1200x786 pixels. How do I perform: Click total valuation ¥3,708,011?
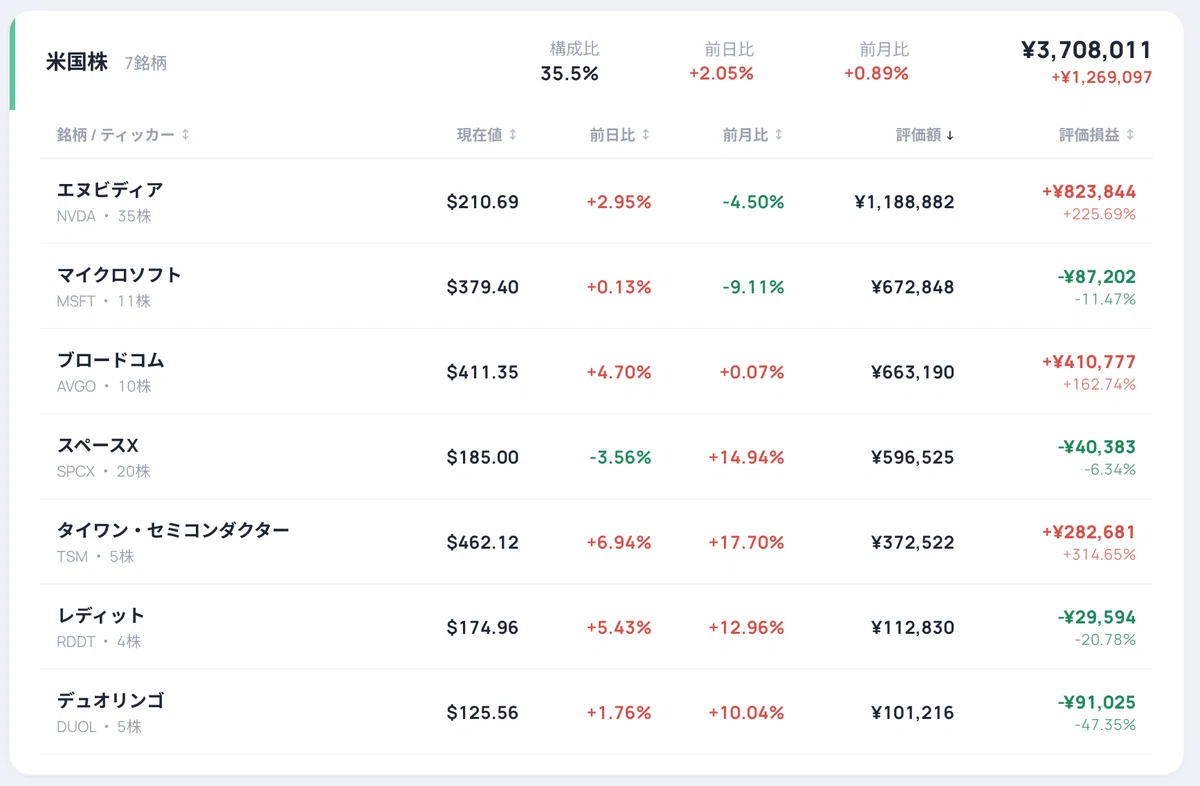point(1086,50)
